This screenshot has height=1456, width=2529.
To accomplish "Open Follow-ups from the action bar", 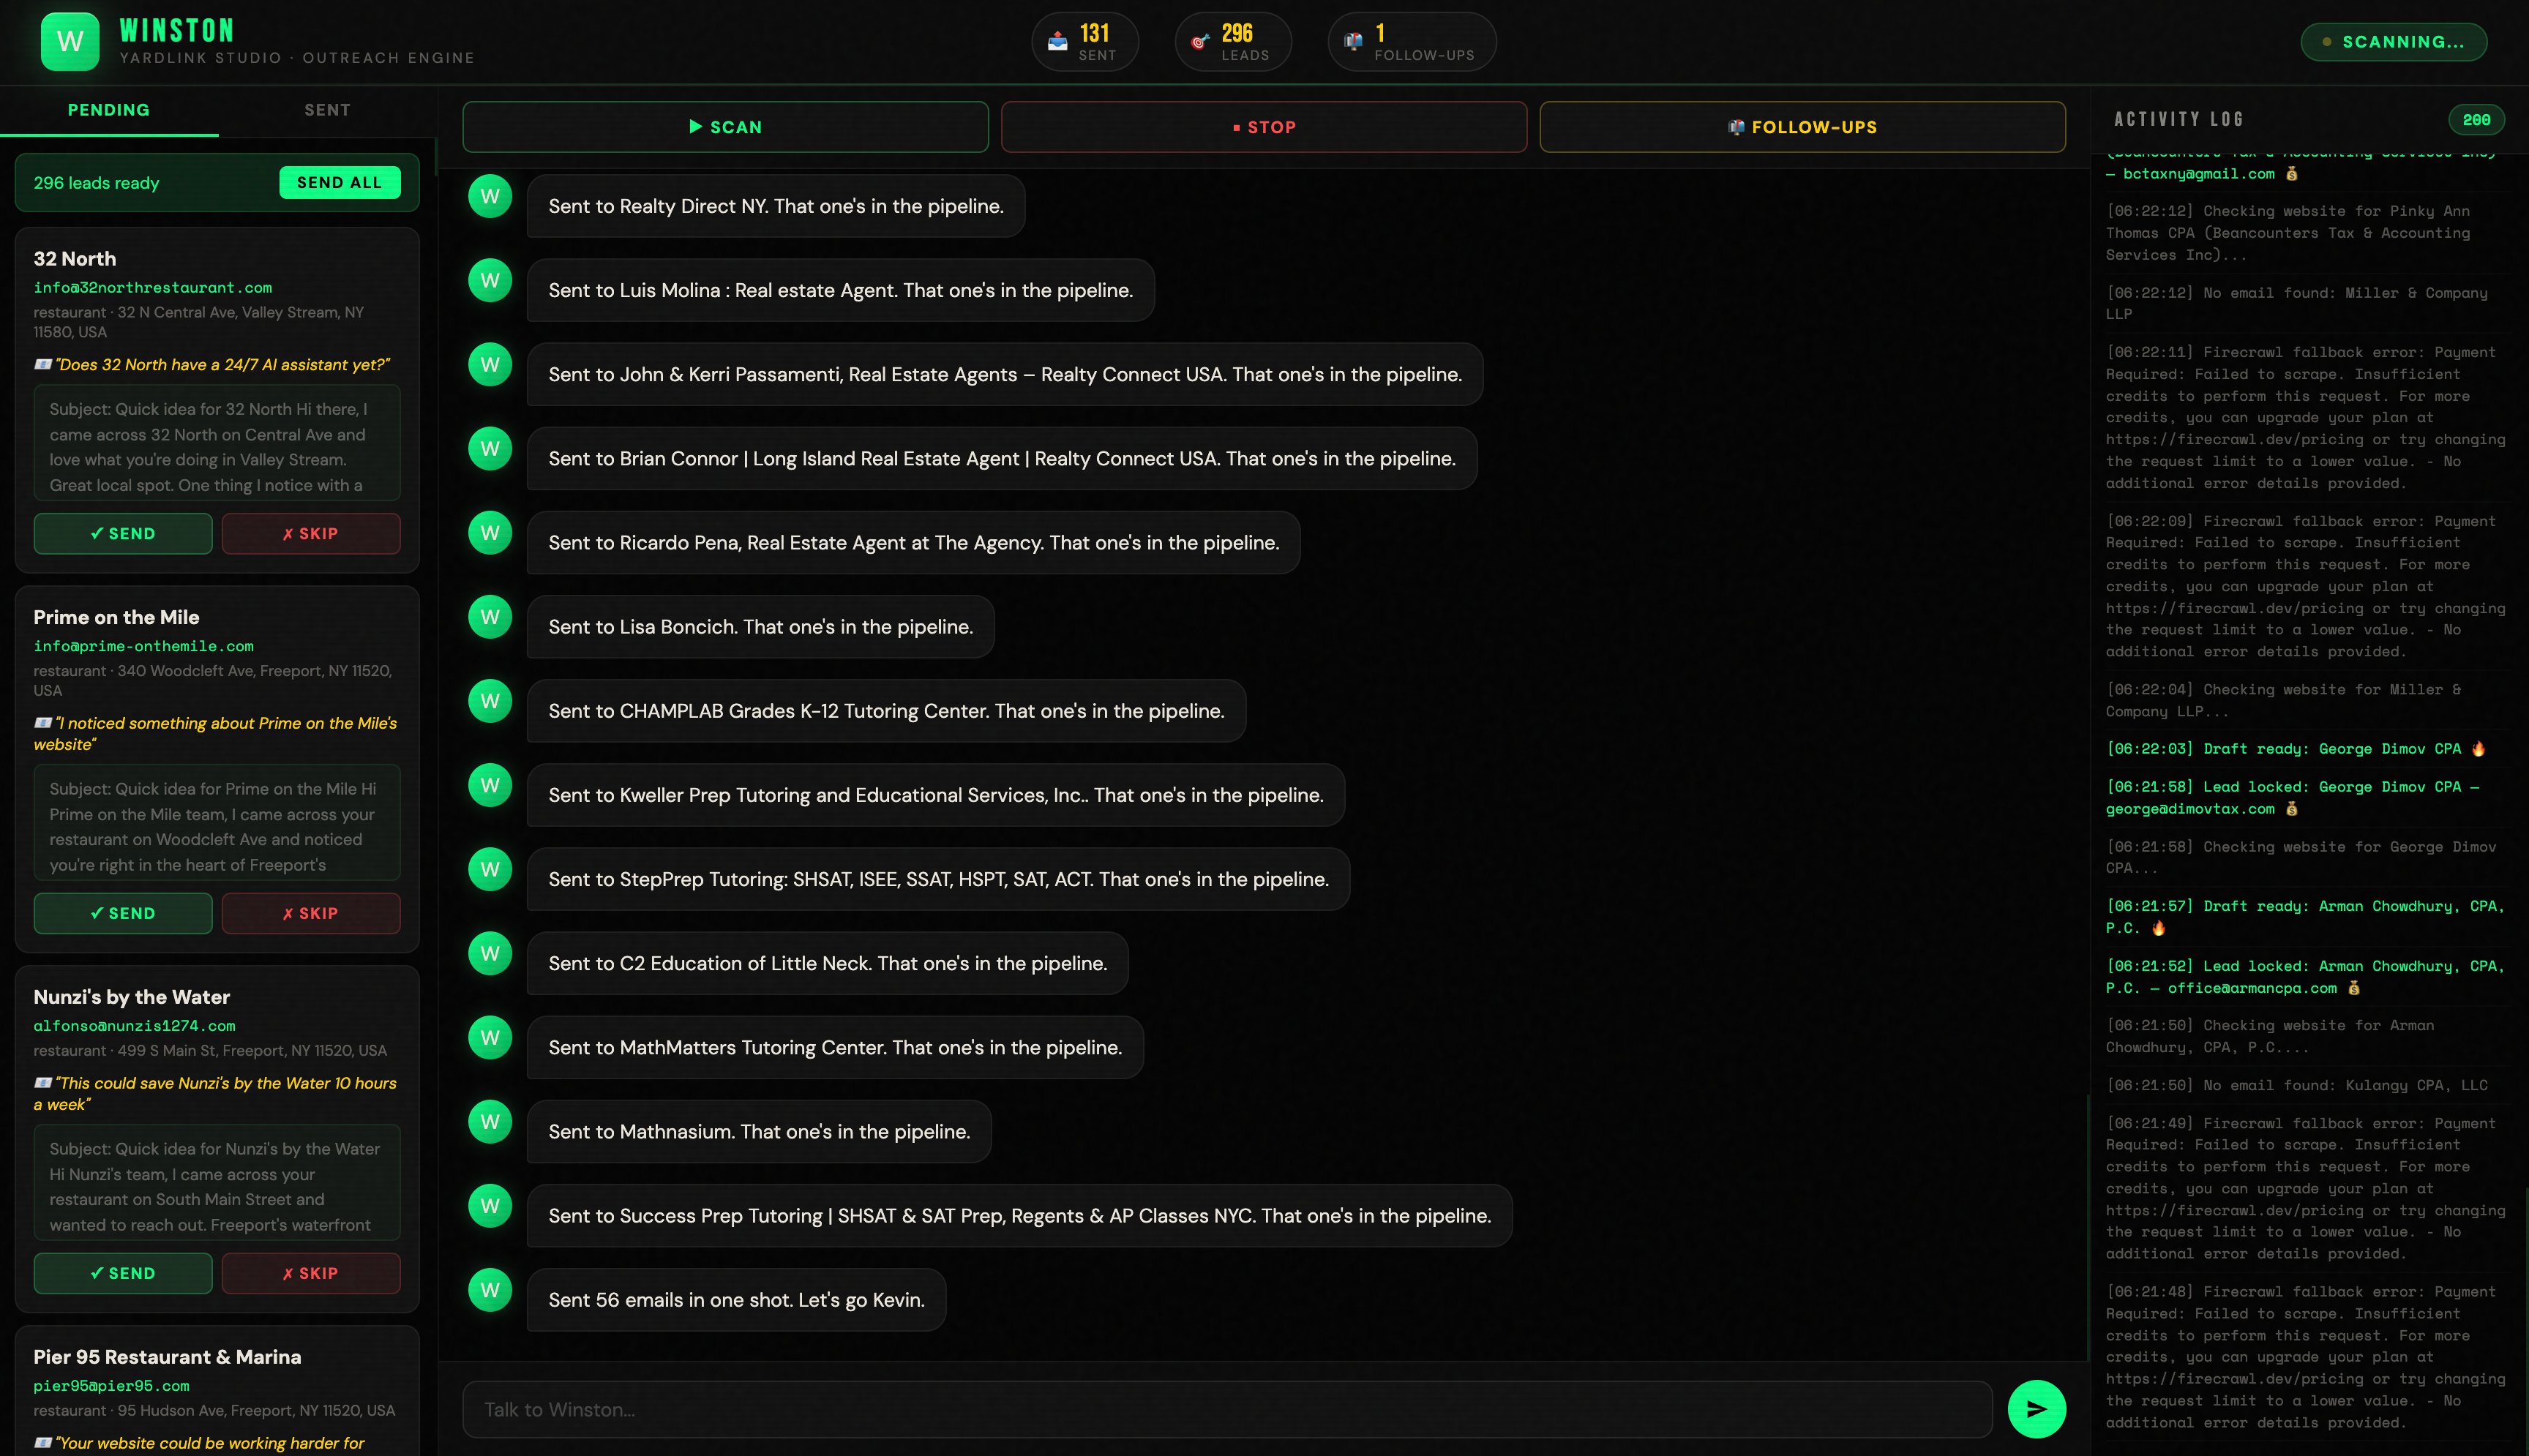I will pos(1802,127).
